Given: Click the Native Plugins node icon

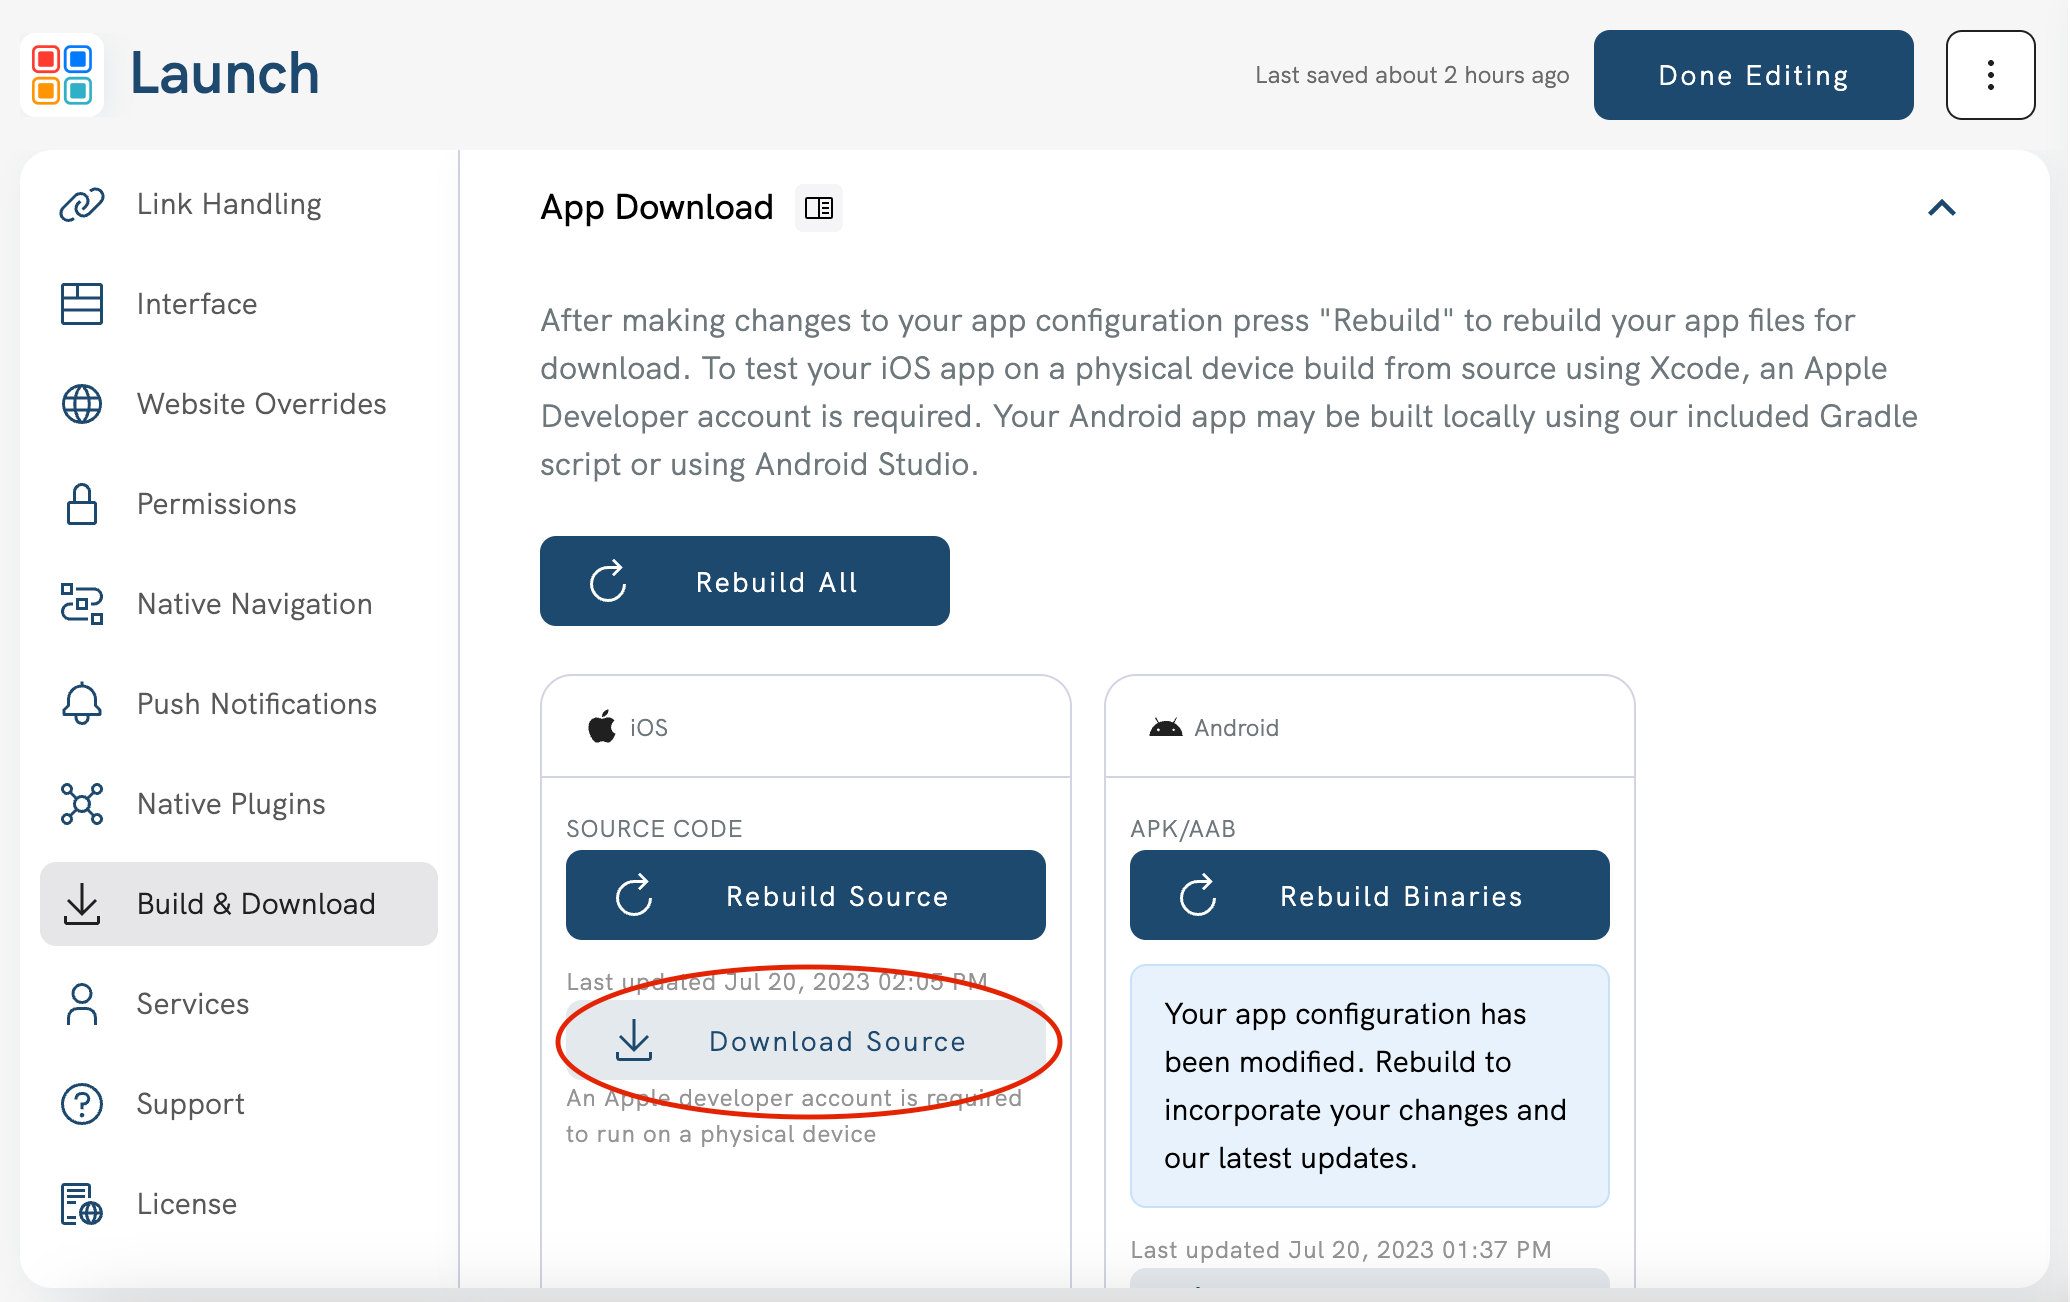Looking at the screenshot, I should (81, 802).
